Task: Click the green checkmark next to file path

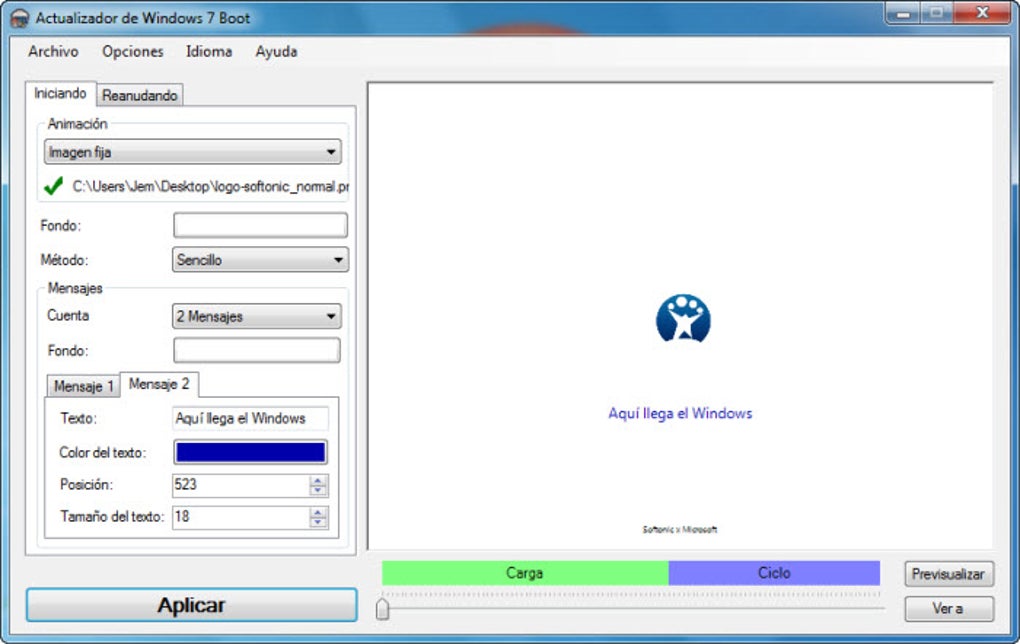Action: [53, 187]
